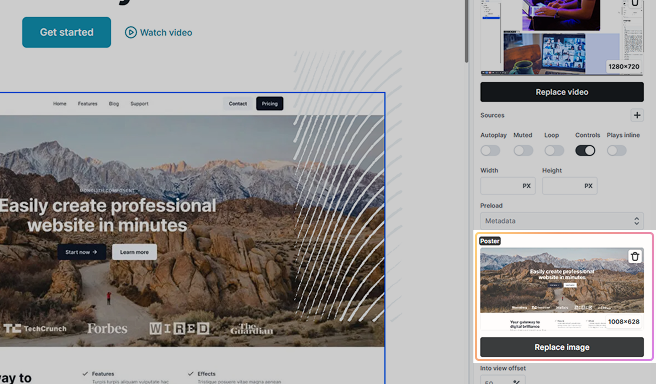Click the 1008×628 dimension badge
The image size is (656, 384).
(623, 322)
